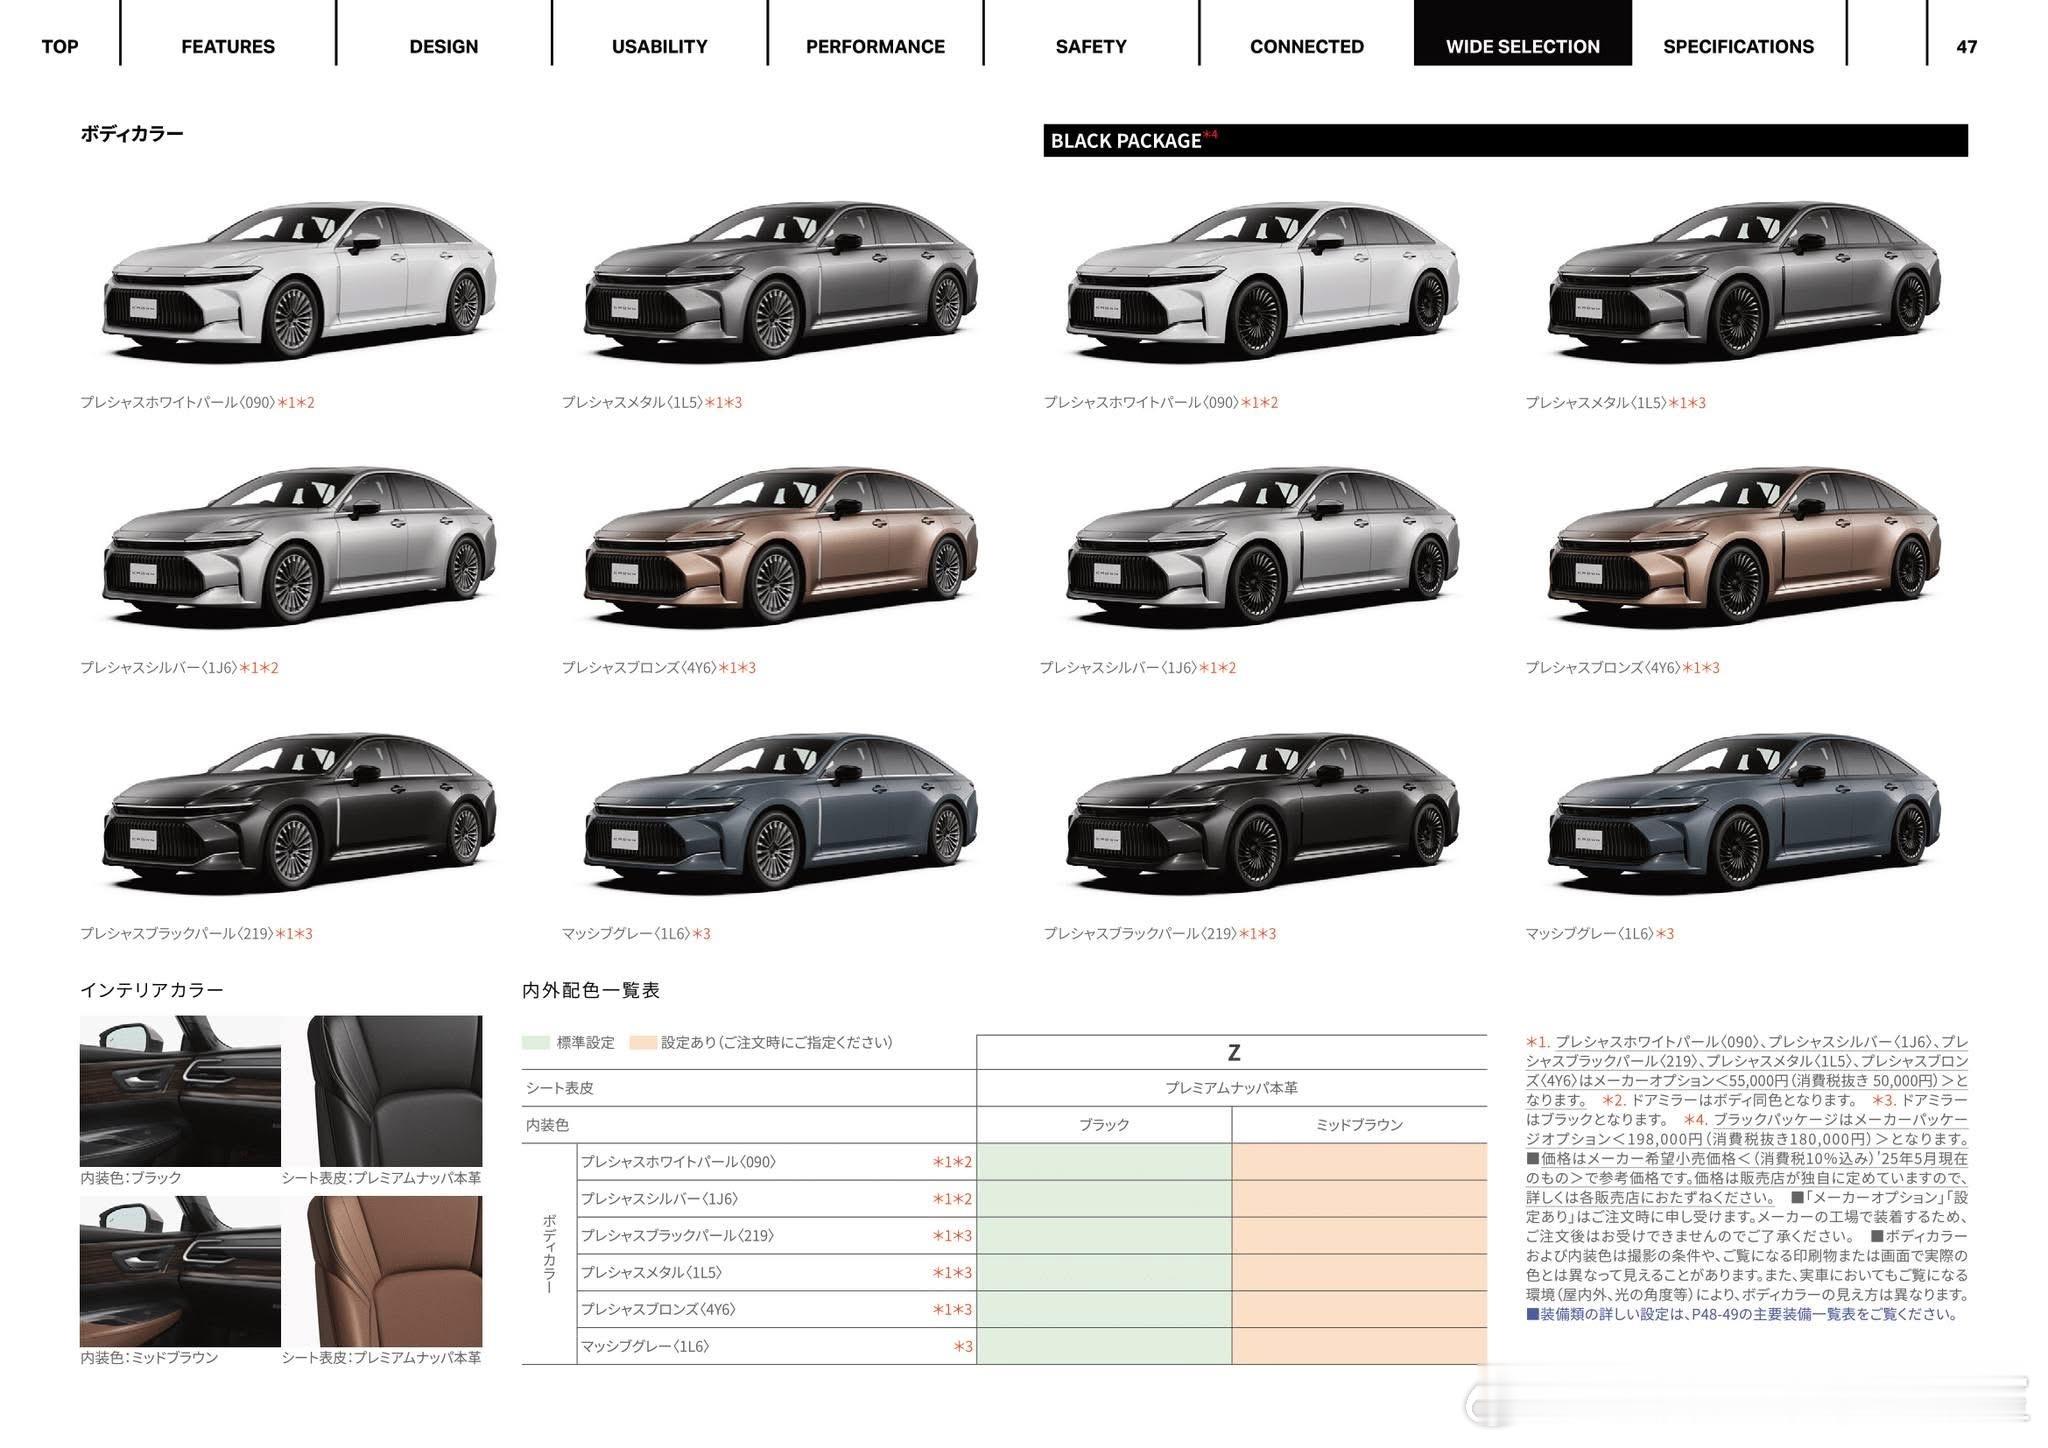Select standard bronze (4Y6) car image
This screenshot has width=2048, height=1448.
click(x=780, y=546)
